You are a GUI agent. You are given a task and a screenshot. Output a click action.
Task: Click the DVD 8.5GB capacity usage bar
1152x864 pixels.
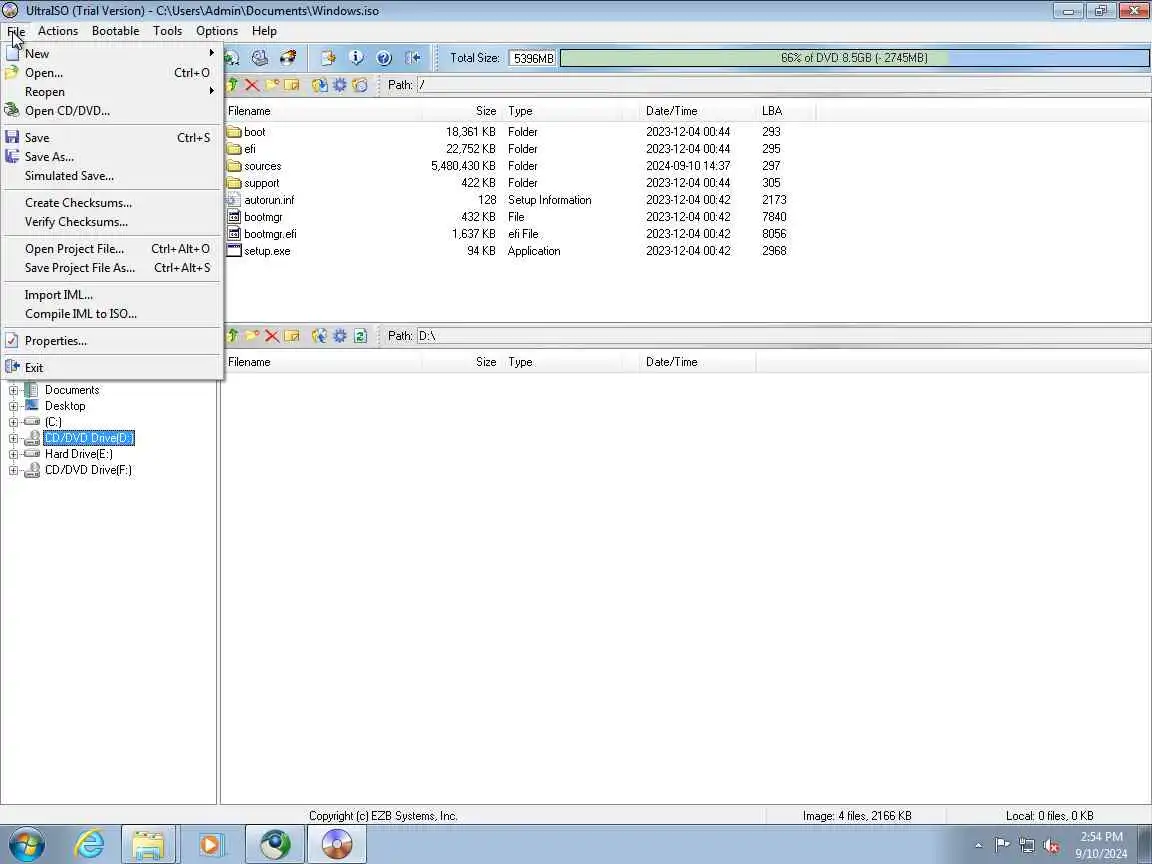(x=854, y=58)
